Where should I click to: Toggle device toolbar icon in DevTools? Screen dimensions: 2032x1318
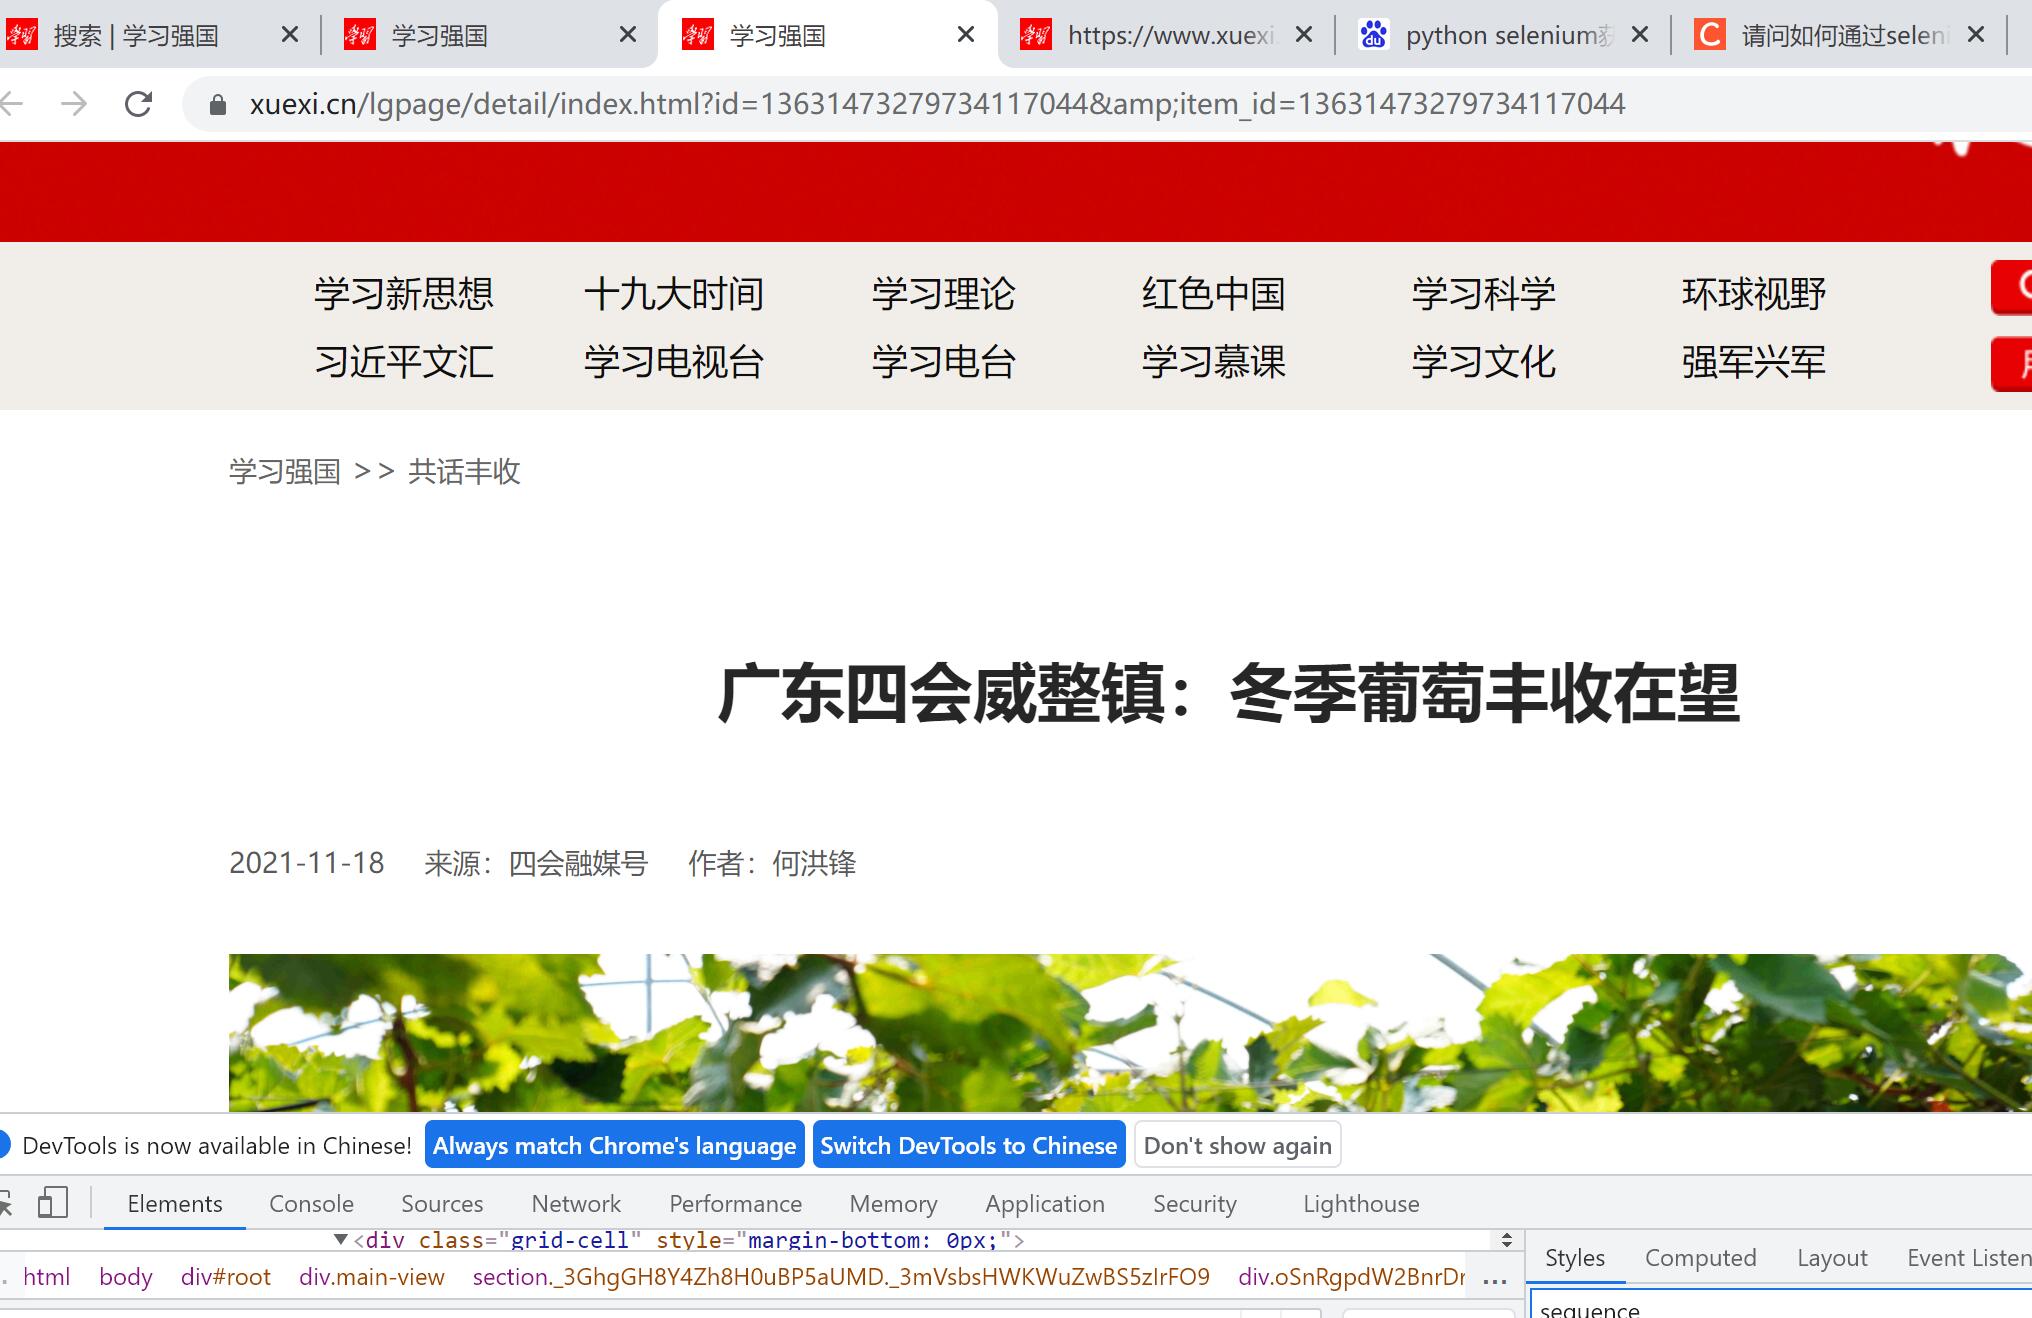52,1203
